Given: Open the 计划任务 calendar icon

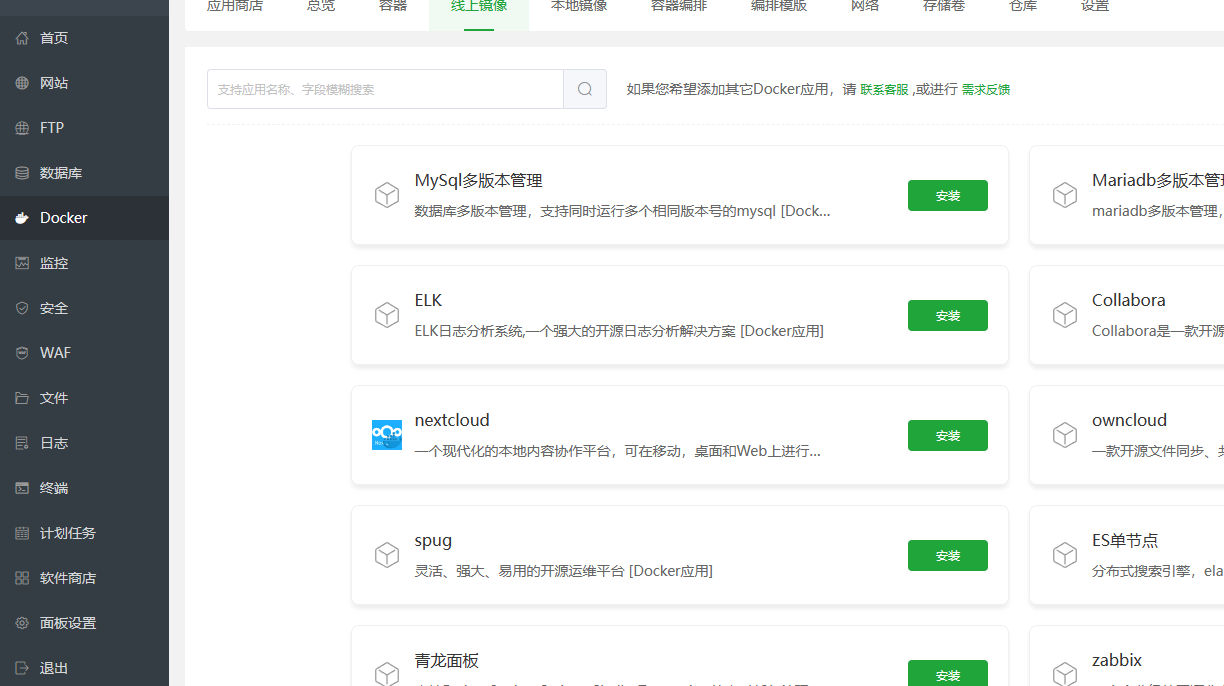Looking at the screenshot, I should click(22, 533).
